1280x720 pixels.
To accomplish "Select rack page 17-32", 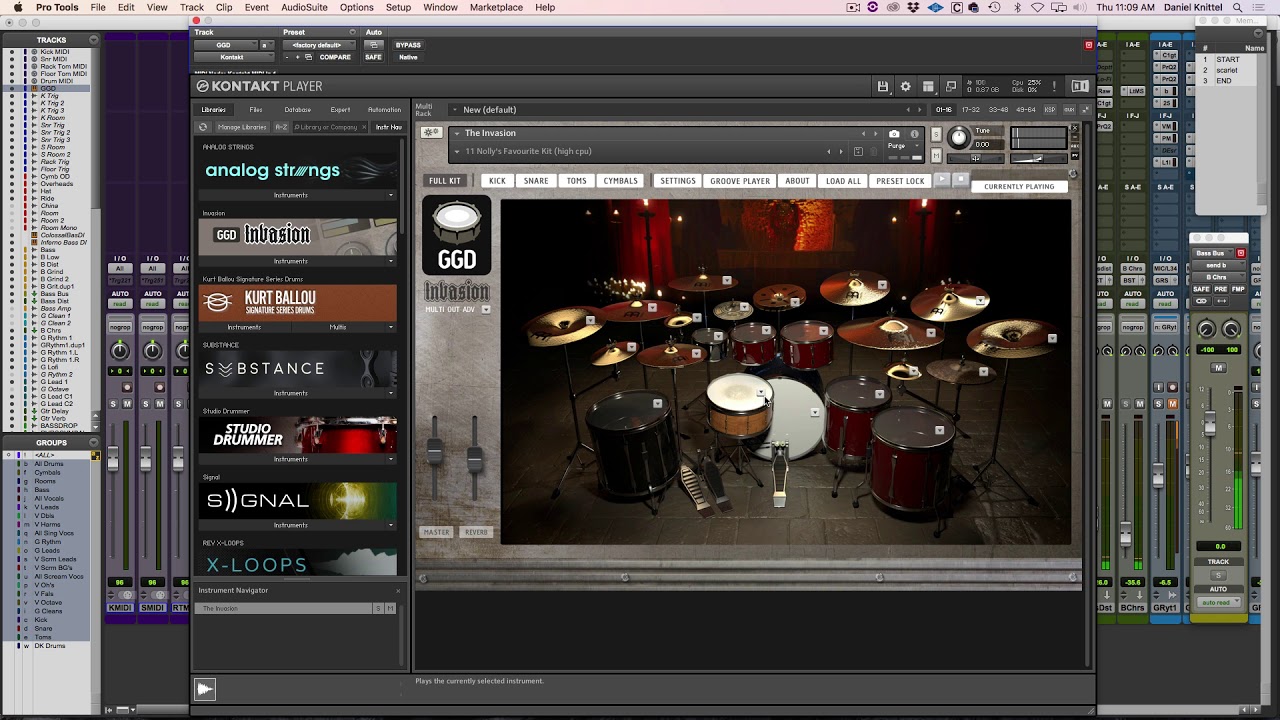I will [971, 109].
